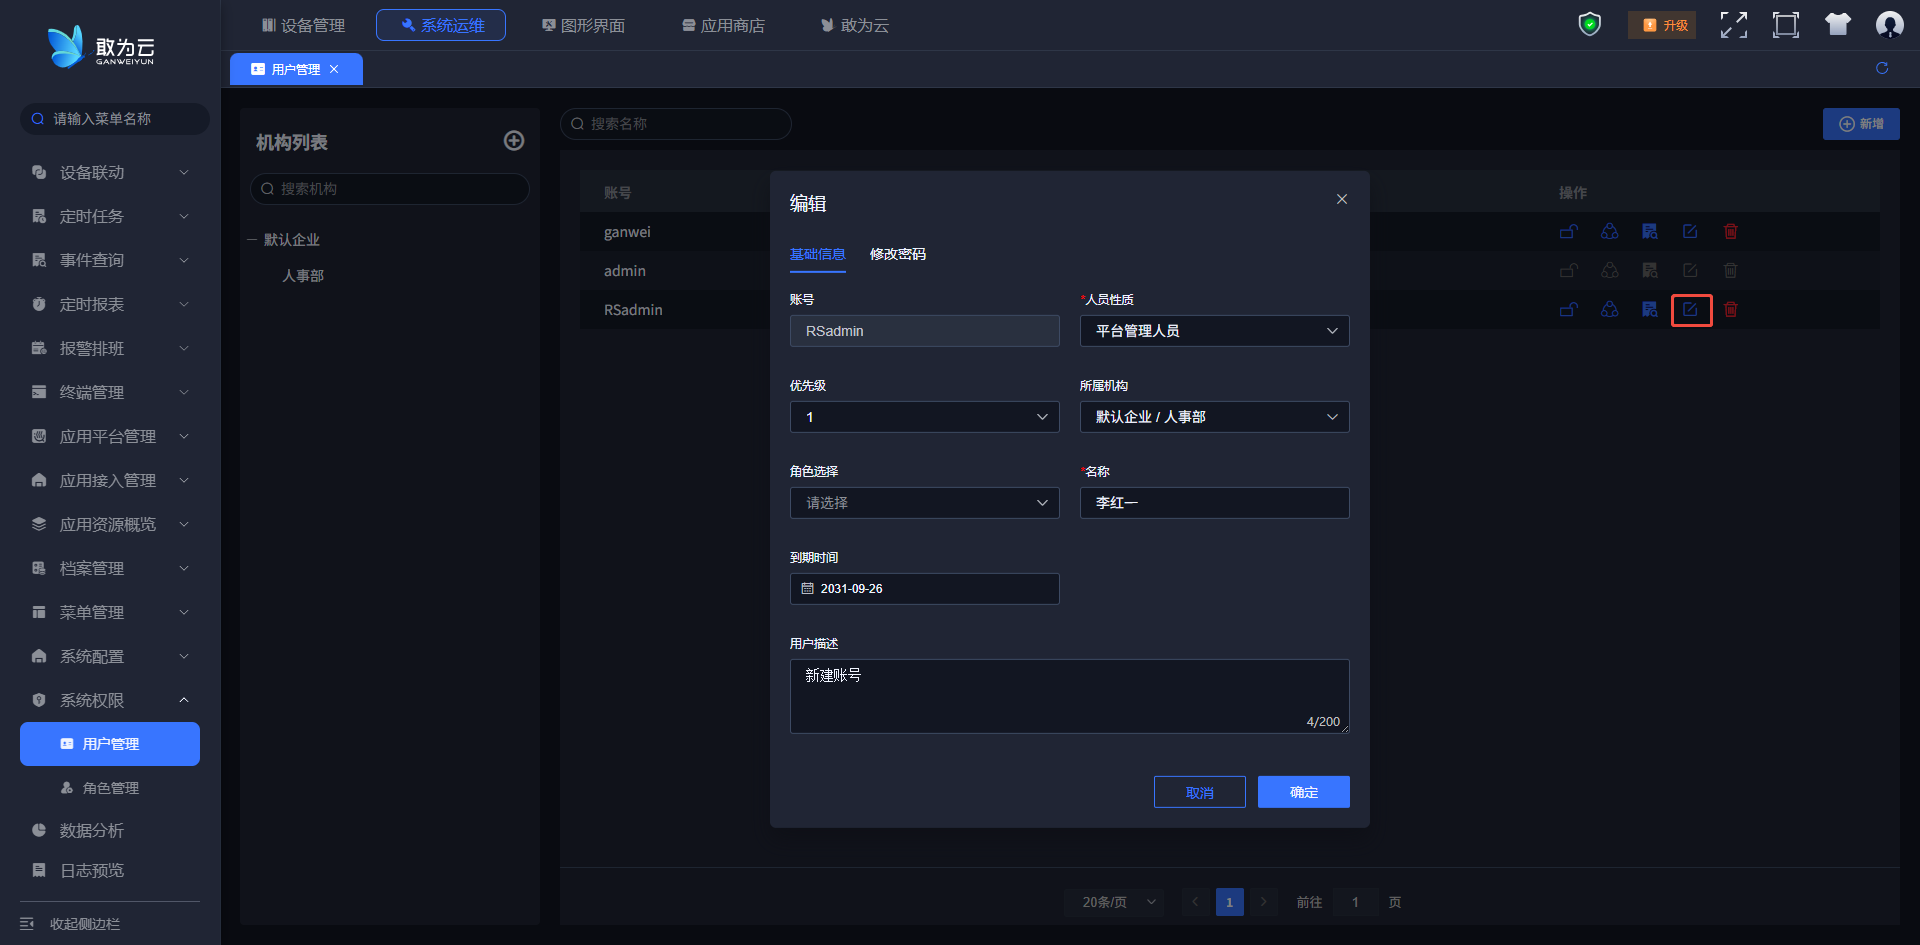Delete the RSadmin user with trash icon
Viewport: 1920px width, 945px height.
1730,310
